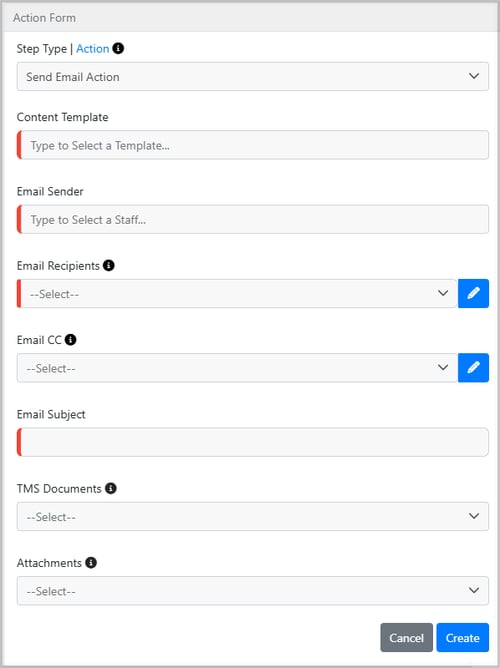Click the info icon next to Step Type Action
The width and height of the screenshot is (500, 668).
pos(118,49)
